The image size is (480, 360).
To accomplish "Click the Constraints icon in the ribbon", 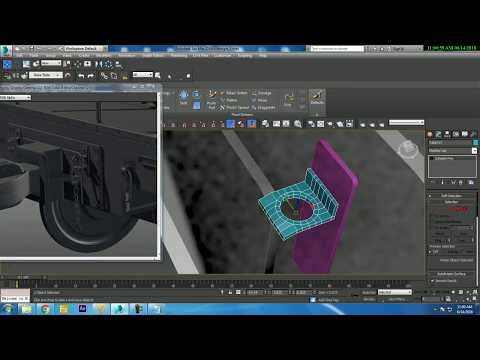I will [288, 99].
